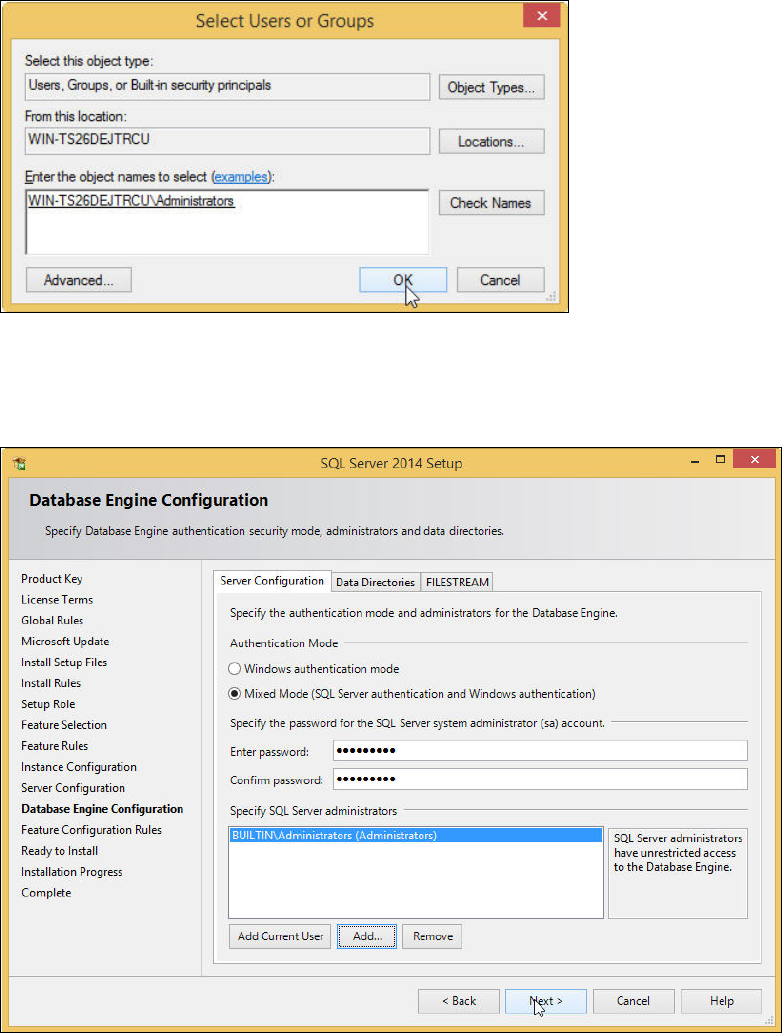Cancel the Select Users or Groups dialog
782x1033 pixels.
[x=501, y=280]
